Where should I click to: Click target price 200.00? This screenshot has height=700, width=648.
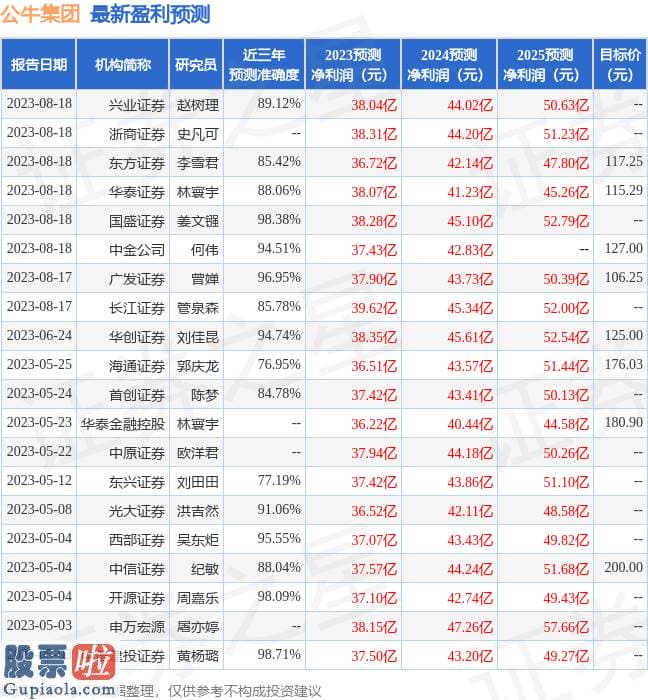click(x=624, y=567)
